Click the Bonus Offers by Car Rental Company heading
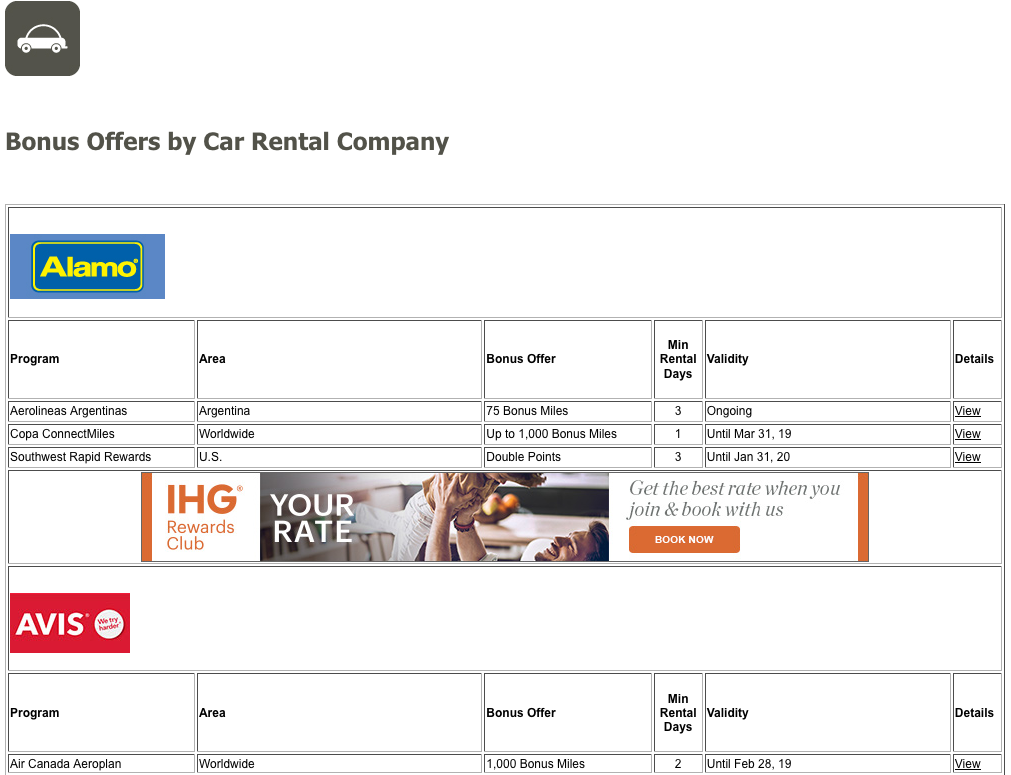The height and width of the screenshot is (775, 1011). [227, 142]
